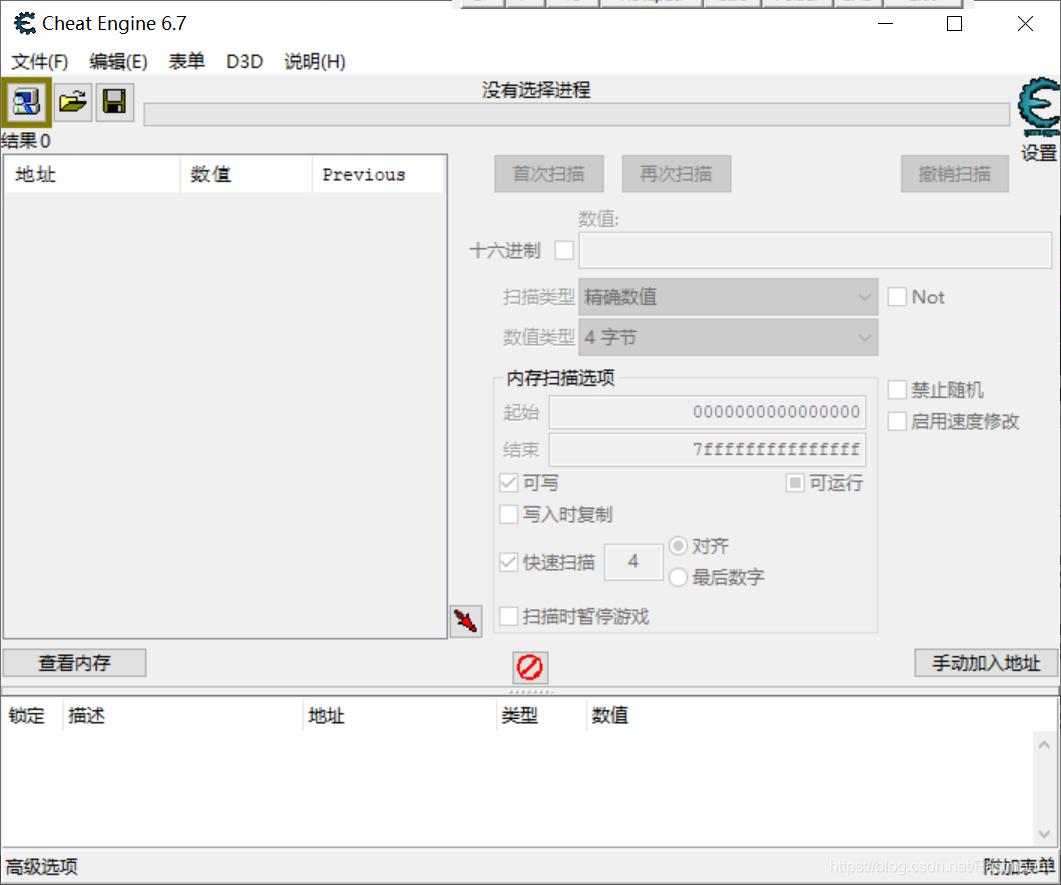Viewport: 1061px width, 885px height.
Task: Click the Previous column header
Action: [x=378, y=175]
